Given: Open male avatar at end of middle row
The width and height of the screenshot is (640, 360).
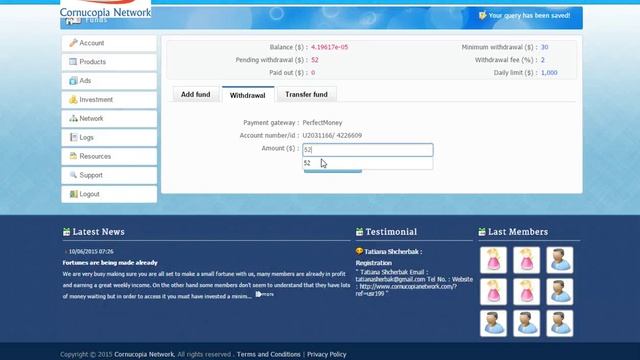Looking at the screenshot, I should 560,292.
